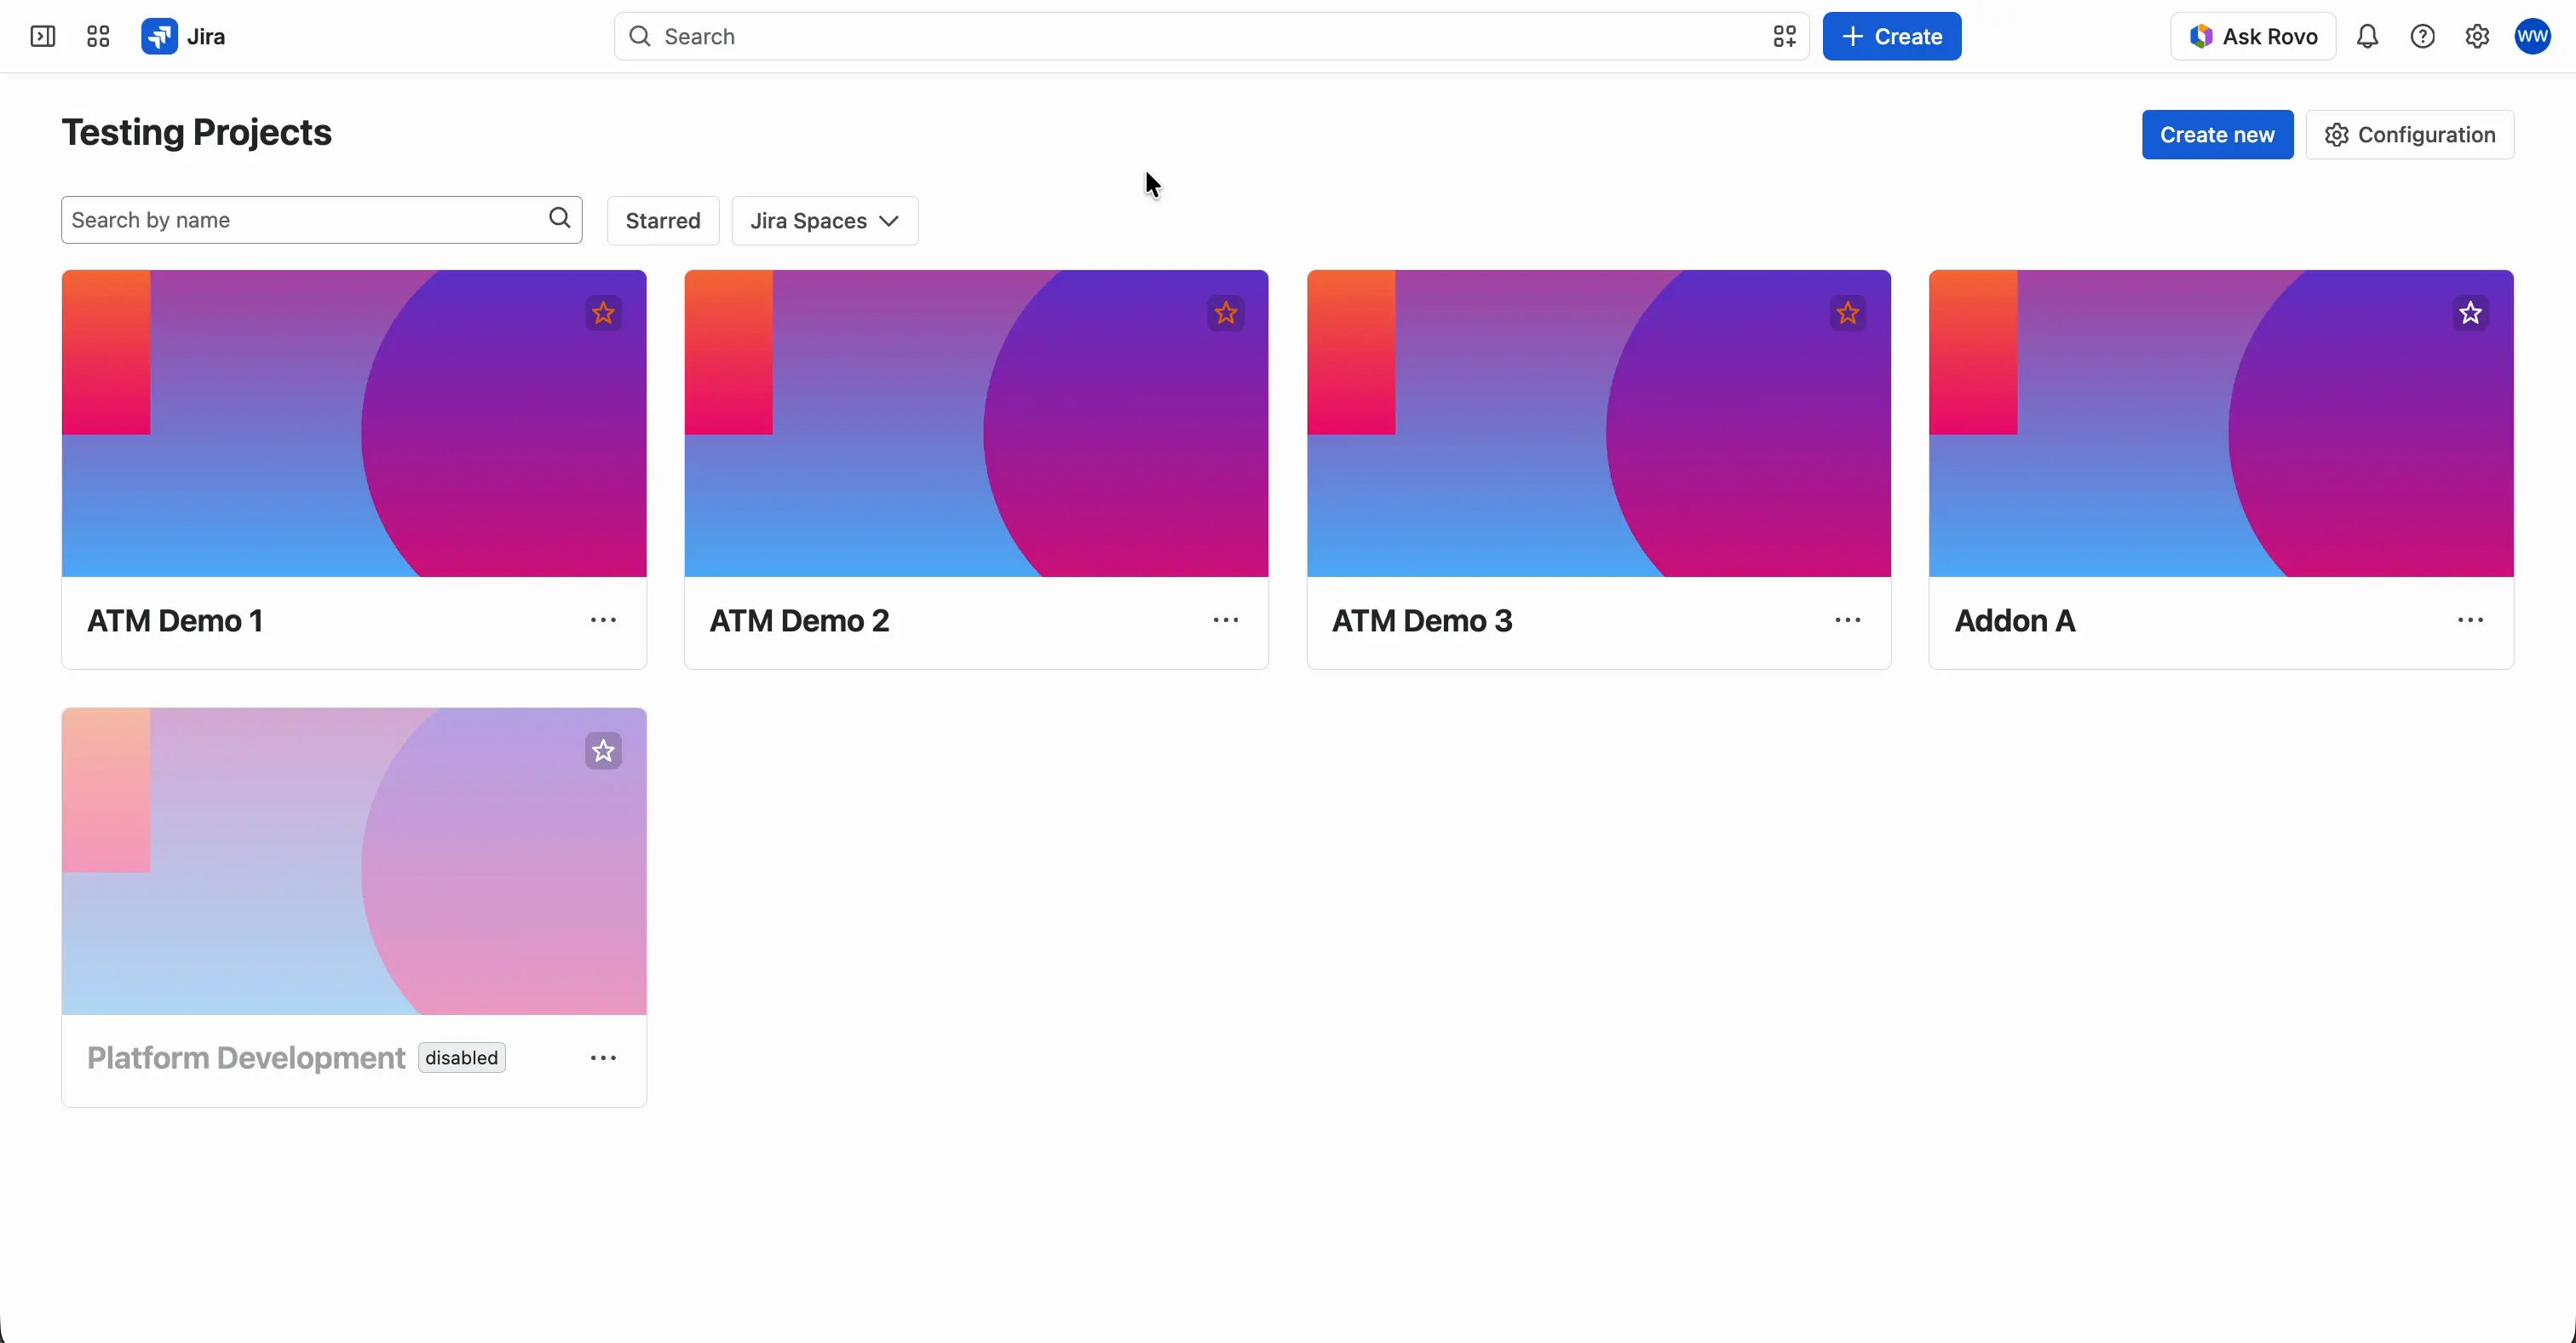2576x1343 pixels.
Task: Click the Platform Development title
Action: coord(246,1058)
